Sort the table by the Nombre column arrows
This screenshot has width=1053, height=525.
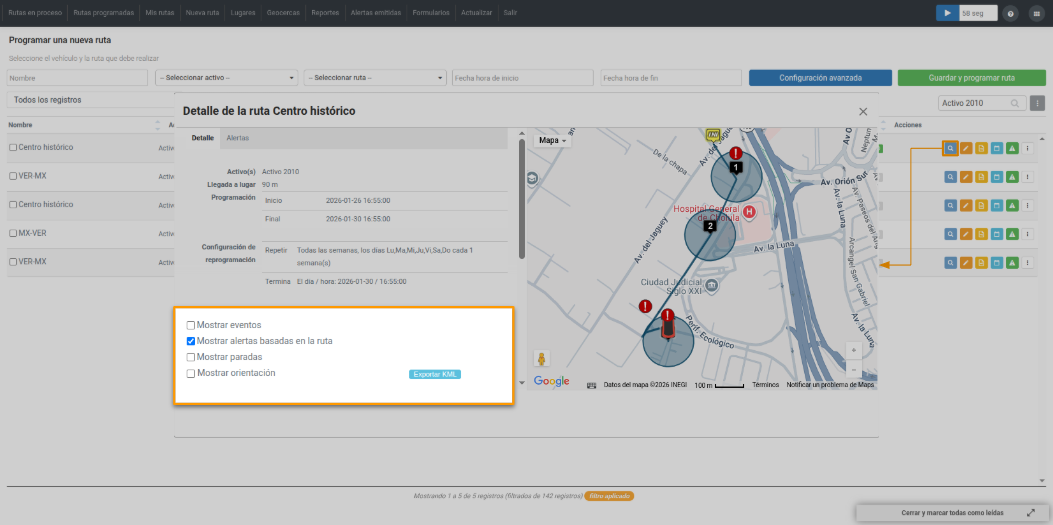158,125
